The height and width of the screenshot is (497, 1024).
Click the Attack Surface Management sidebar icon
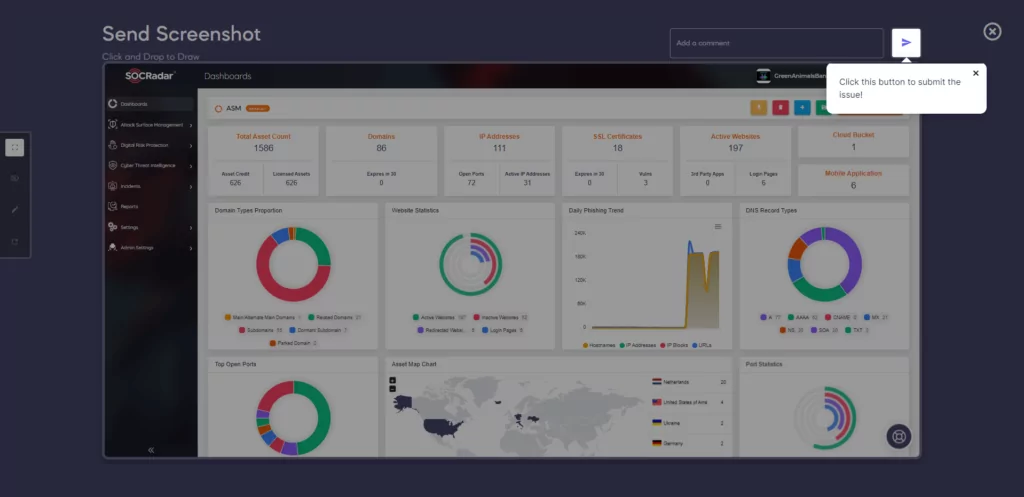[112, 124]
